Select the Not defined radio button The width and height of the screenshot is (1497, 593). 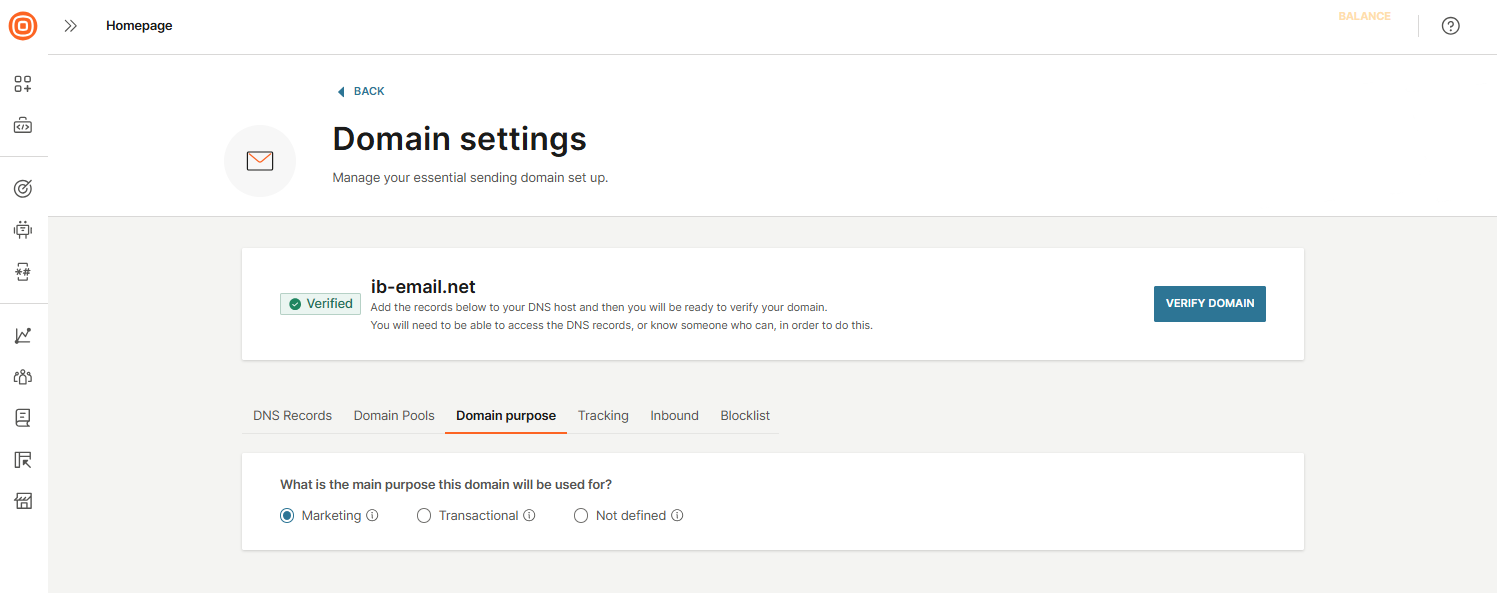click(581, 516)
